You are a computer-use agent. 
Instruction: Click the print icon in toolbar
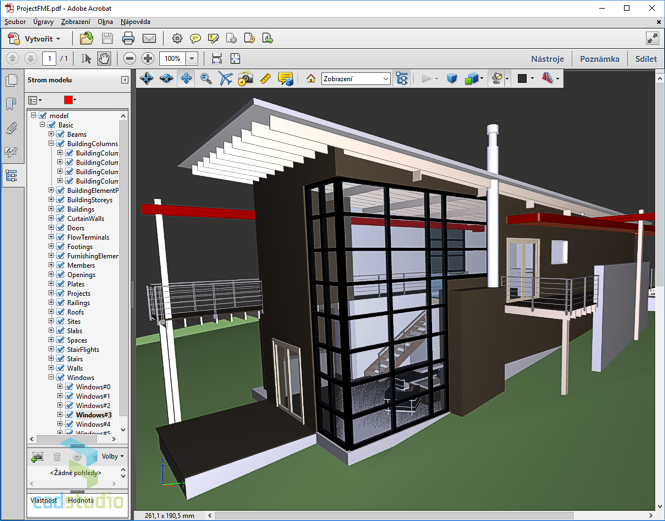(x=128, y=38)
